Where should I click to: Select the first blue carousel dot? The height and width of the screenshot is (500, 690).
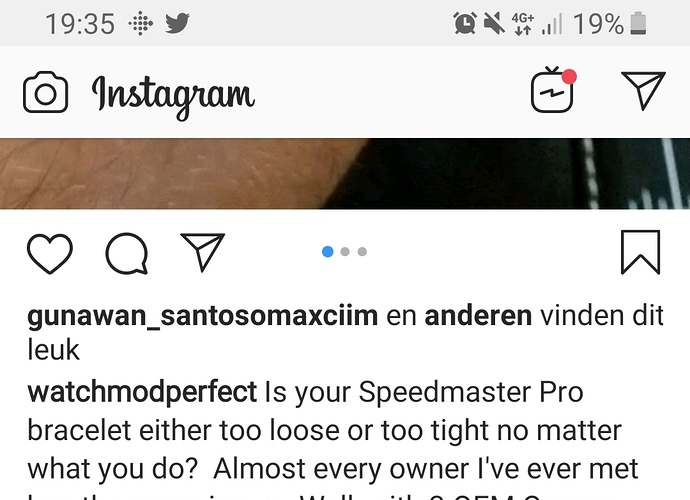(x=327, y=251)
